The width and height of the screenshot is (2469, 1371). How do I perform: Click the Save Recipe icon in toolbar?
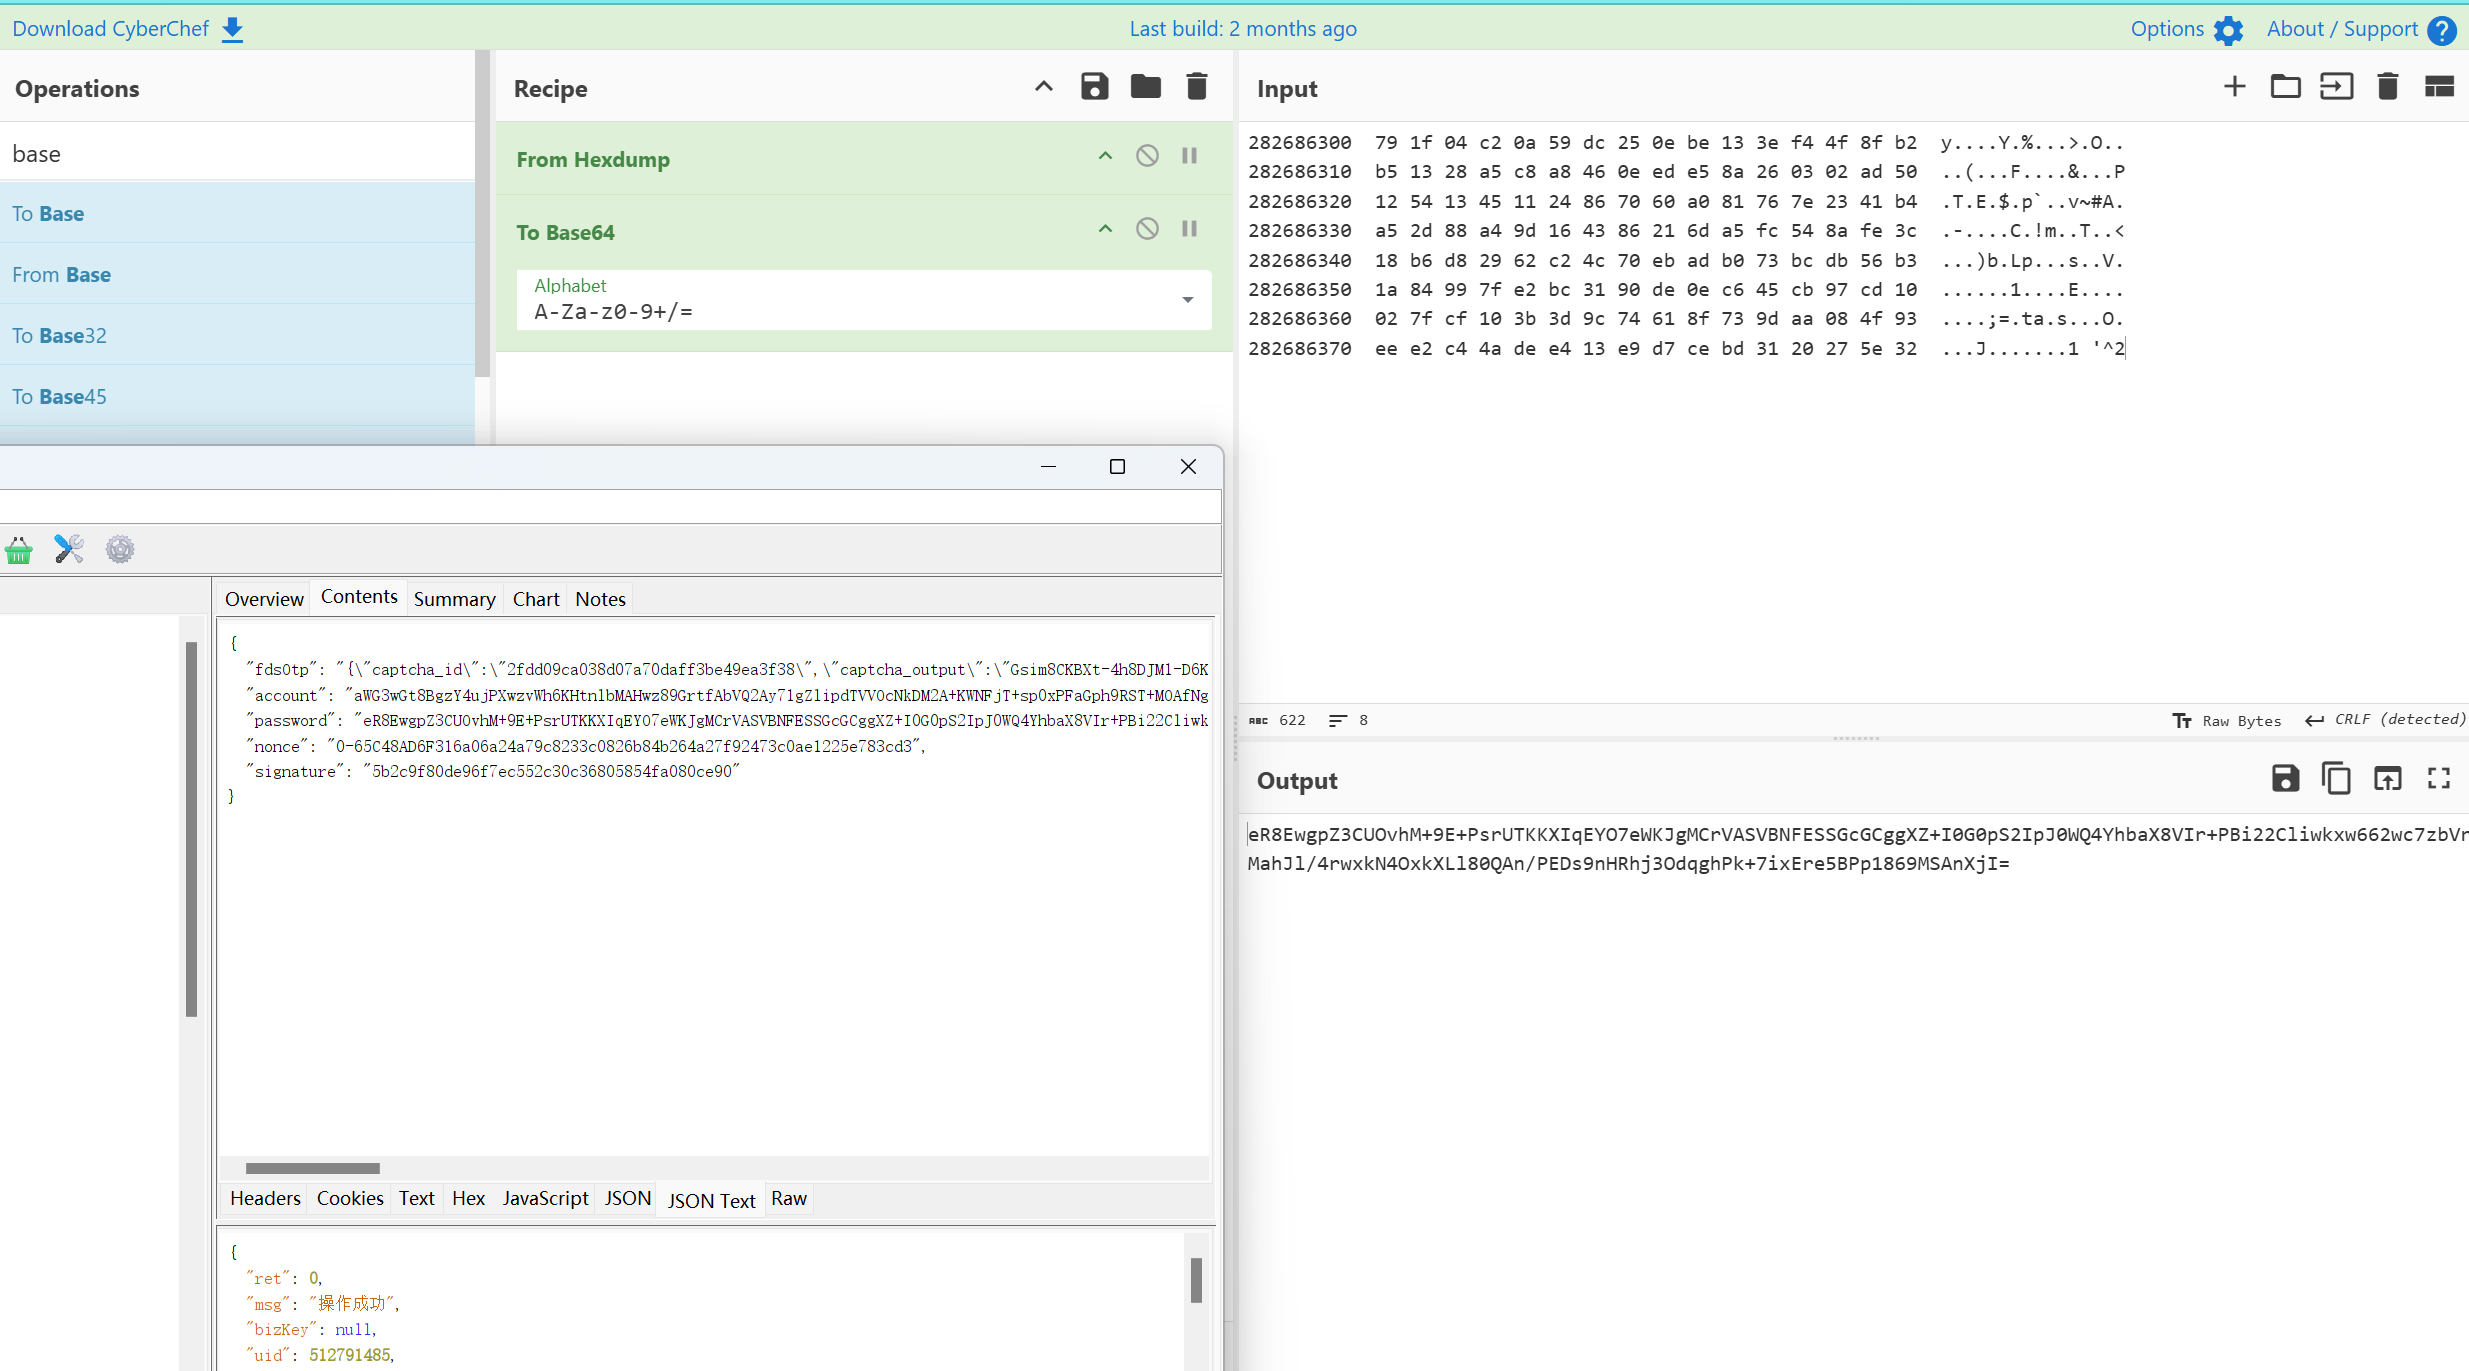tap(1094, 88)
